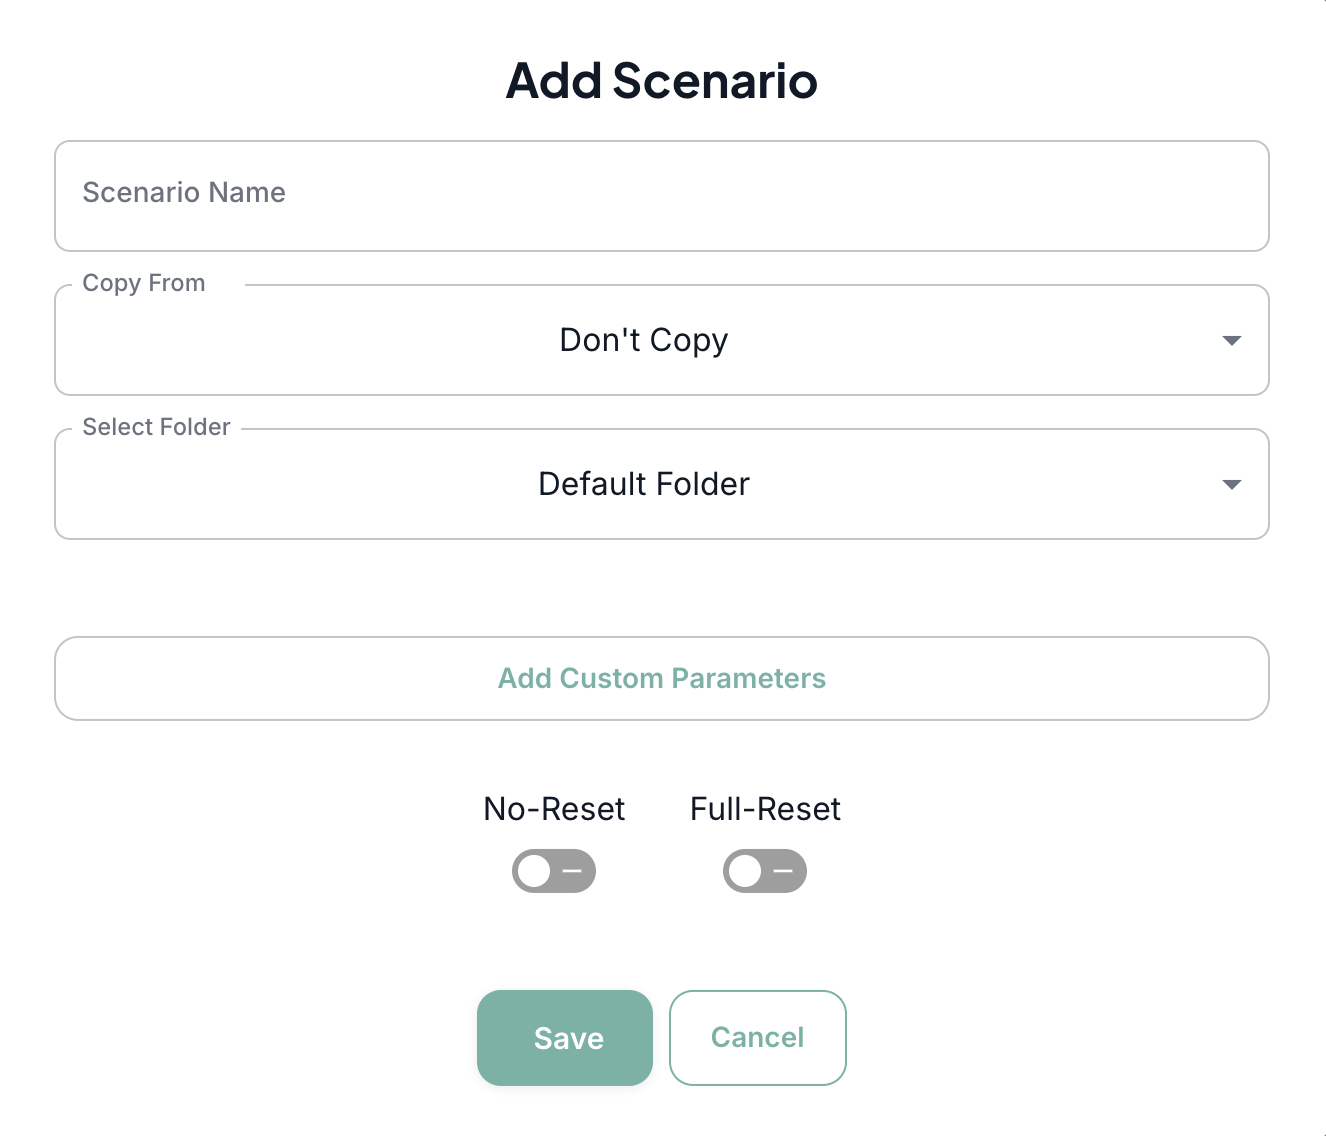Select the Default Folder value text
The width and height of the screenshot is (1326, 1136).
point(644,484)
